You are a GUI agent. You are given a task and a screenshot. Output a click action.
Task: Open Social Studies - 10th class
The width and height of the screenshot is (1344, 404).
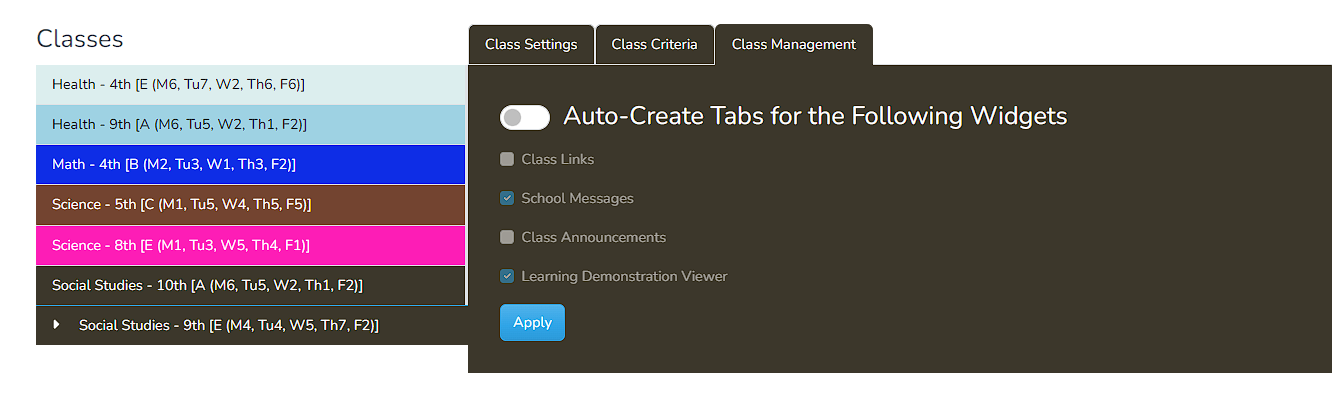pos(250,286)
